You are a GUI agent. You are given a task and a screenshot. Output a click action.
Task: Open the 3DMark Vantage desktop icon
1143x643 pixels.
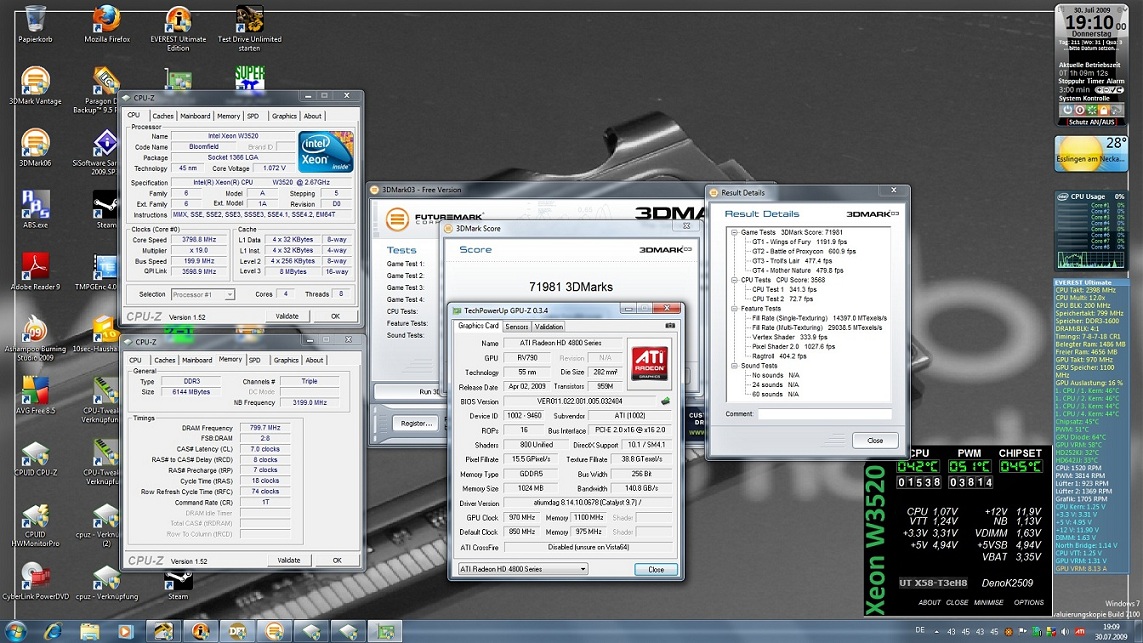tap(35, 85)
